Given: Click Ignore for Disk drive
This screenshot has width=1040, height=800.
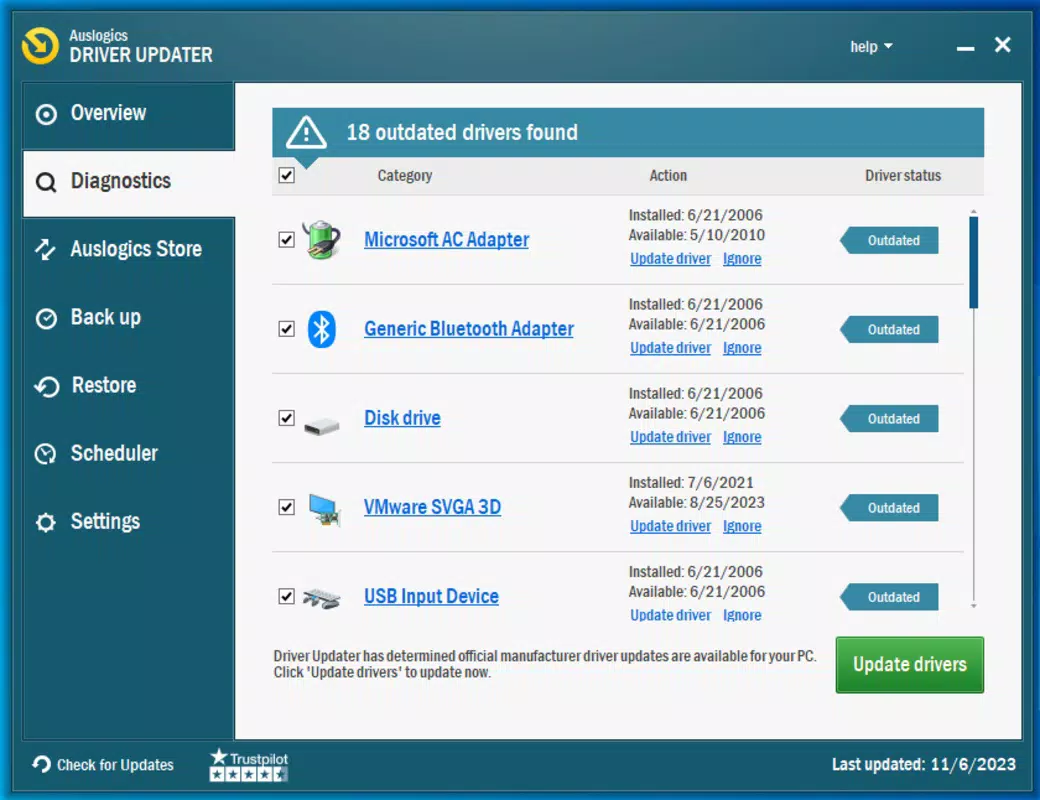Looking at the screenshot, I should pyautogui.click(x=742, y=437).
